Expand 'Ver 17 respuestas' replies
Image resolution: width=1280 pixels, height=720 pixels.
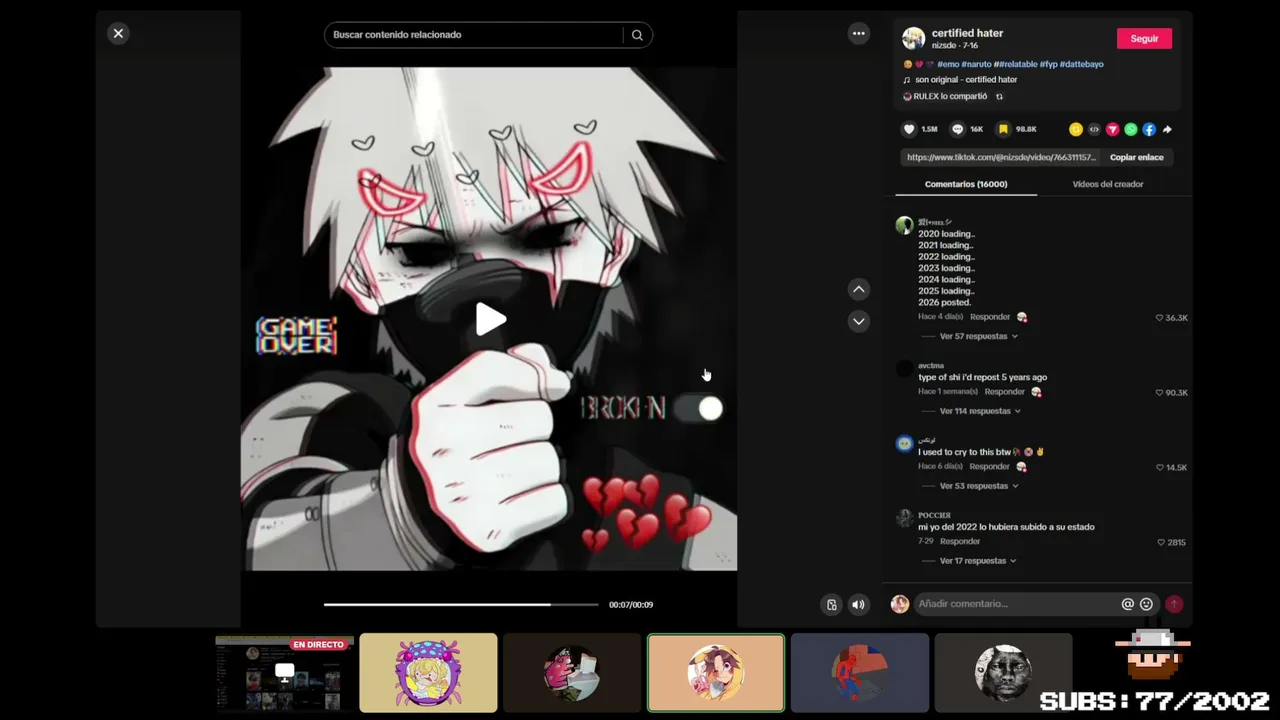977,561
